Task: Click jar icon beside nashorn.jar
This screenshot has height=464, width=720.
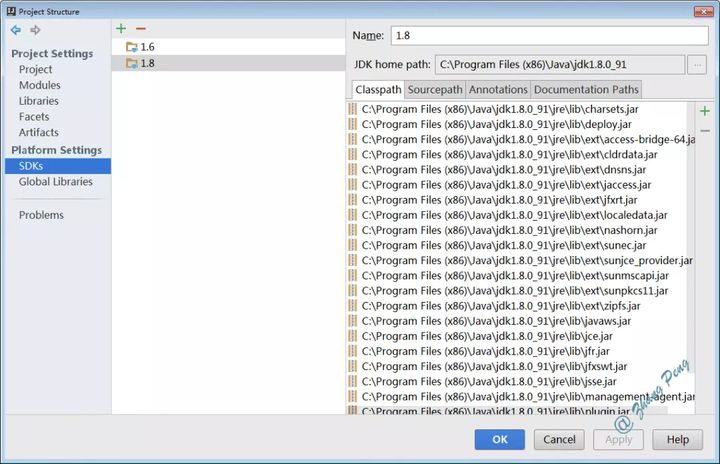Action: tap(353, 230)
